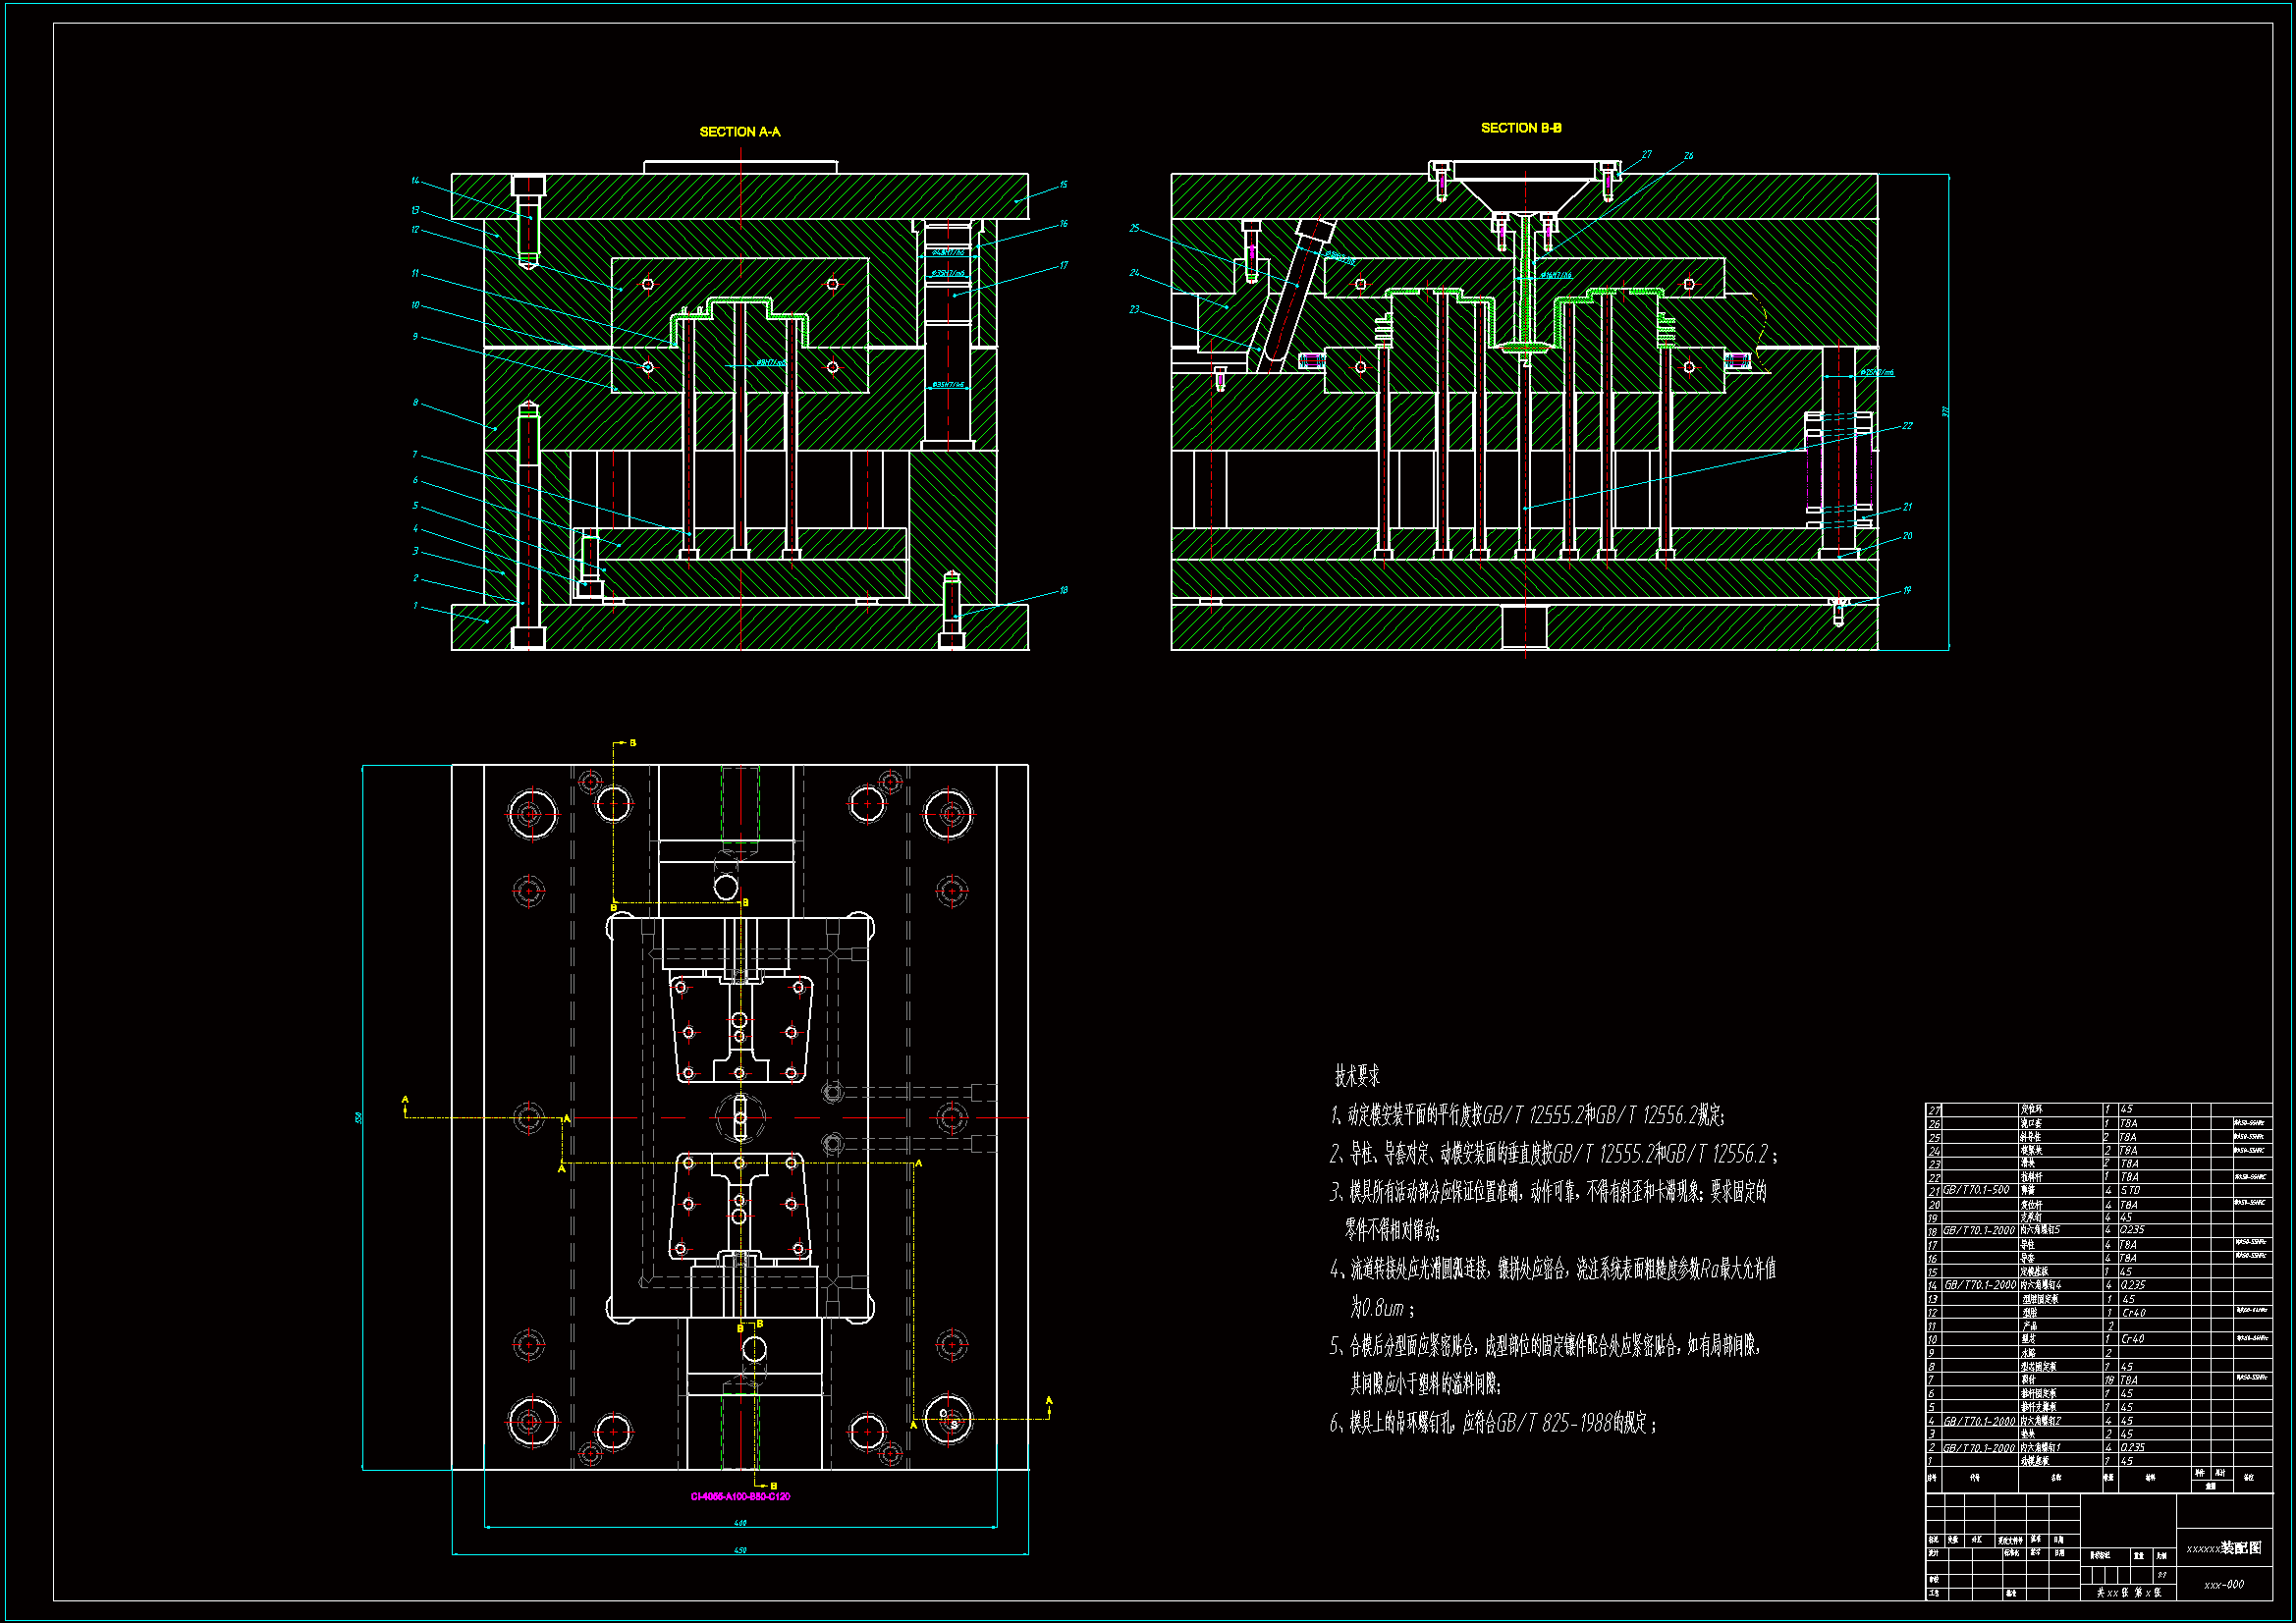Select balloon number 22 in Section B-B
Image resolution: width=2296 pixels, height=1623 pixels.
[x=1907, y=426]
